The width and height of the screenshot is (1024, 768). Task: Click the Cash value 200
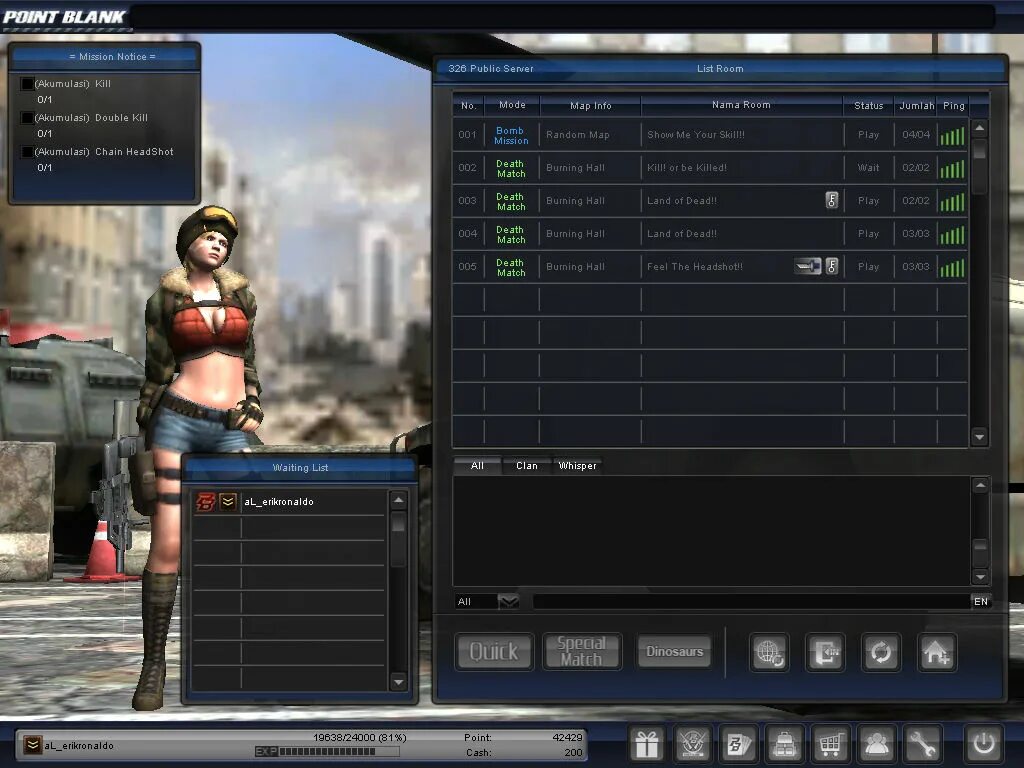pos(573,752)
